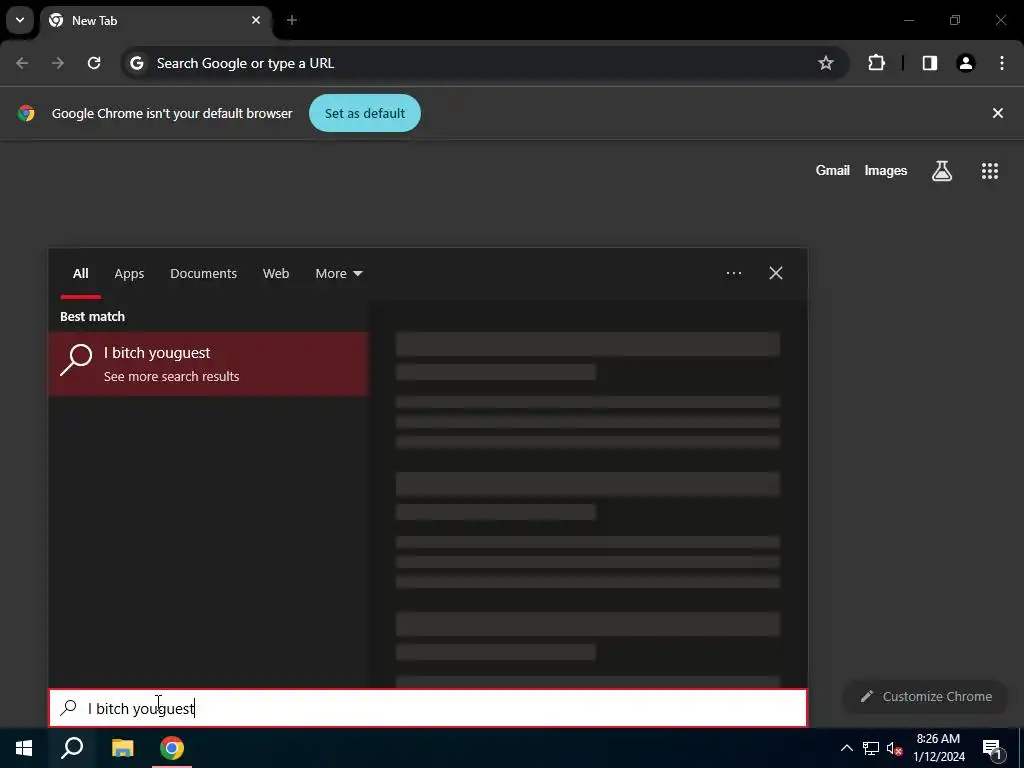This screenshot has width=1024, height=768.
Task: Open a new tab with plus button
Action: [x=292, y=20]
